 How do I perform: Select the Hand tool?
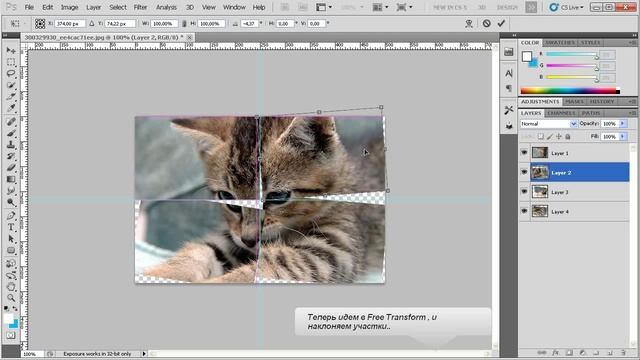[11, 287]
